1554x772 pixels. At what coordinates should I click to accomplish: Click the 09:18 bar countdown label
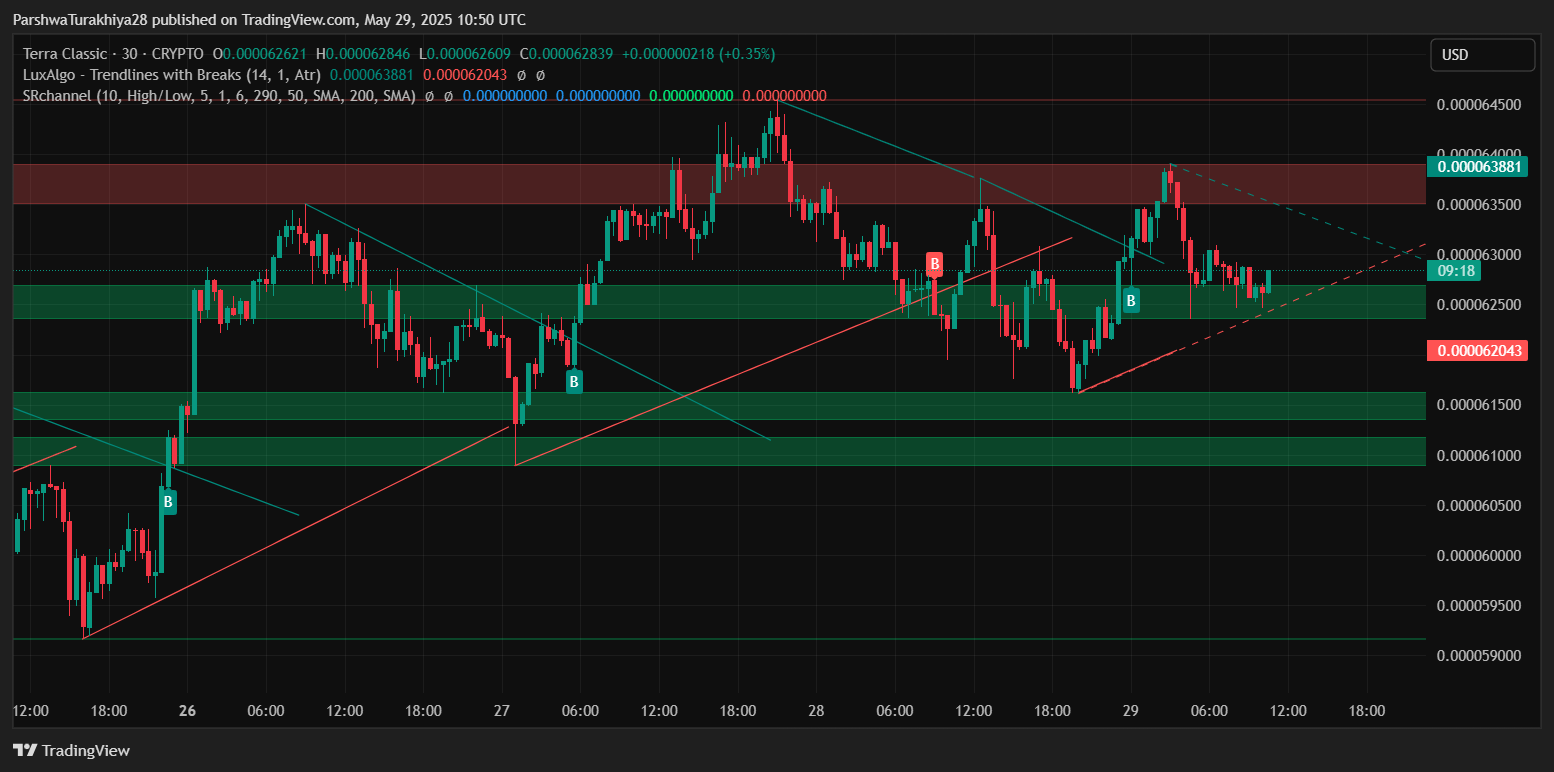tap(1453, 270)
